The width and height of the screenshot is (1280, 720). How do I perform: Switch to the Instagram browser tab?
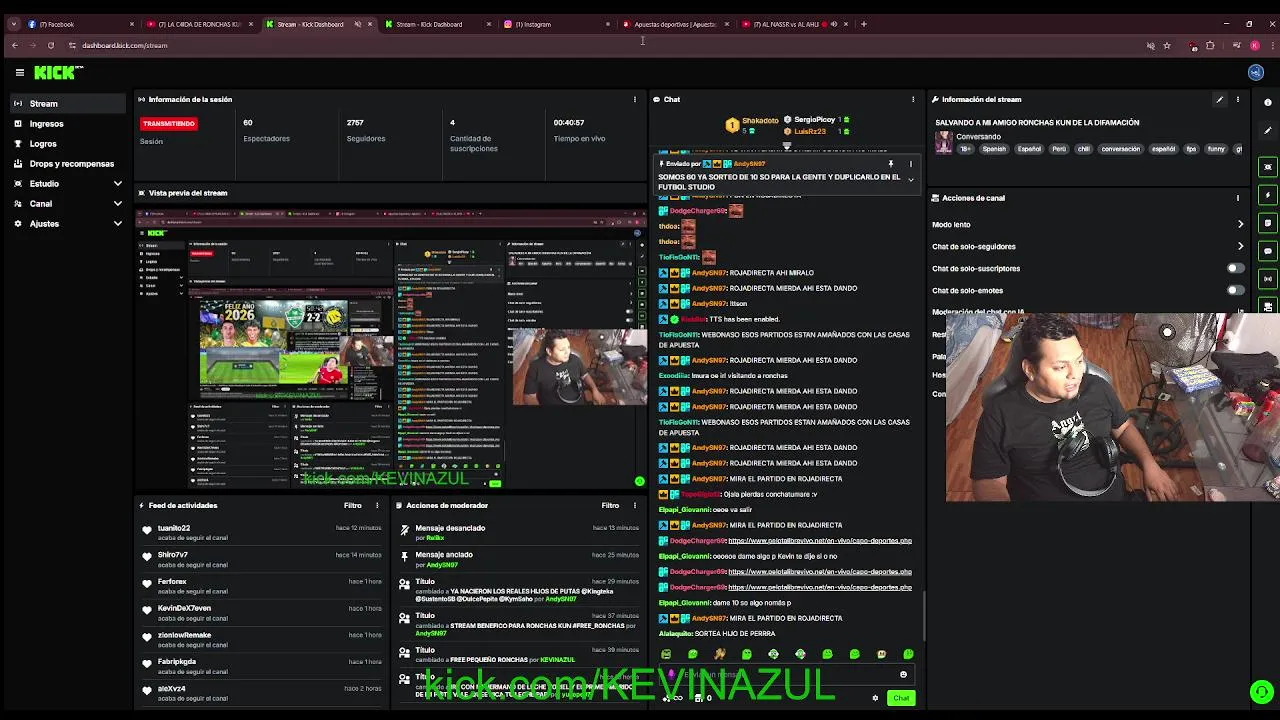[557, 24]
